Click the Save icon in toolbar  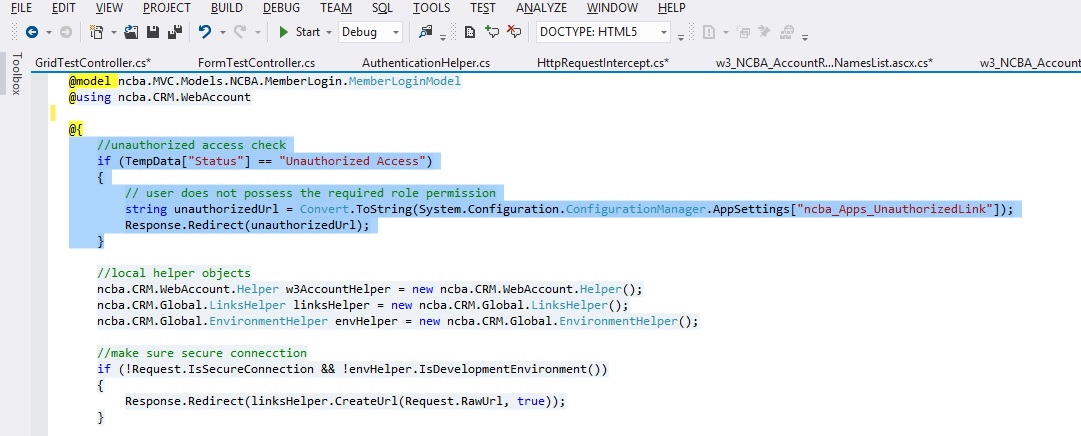click(x=153, y=32)
